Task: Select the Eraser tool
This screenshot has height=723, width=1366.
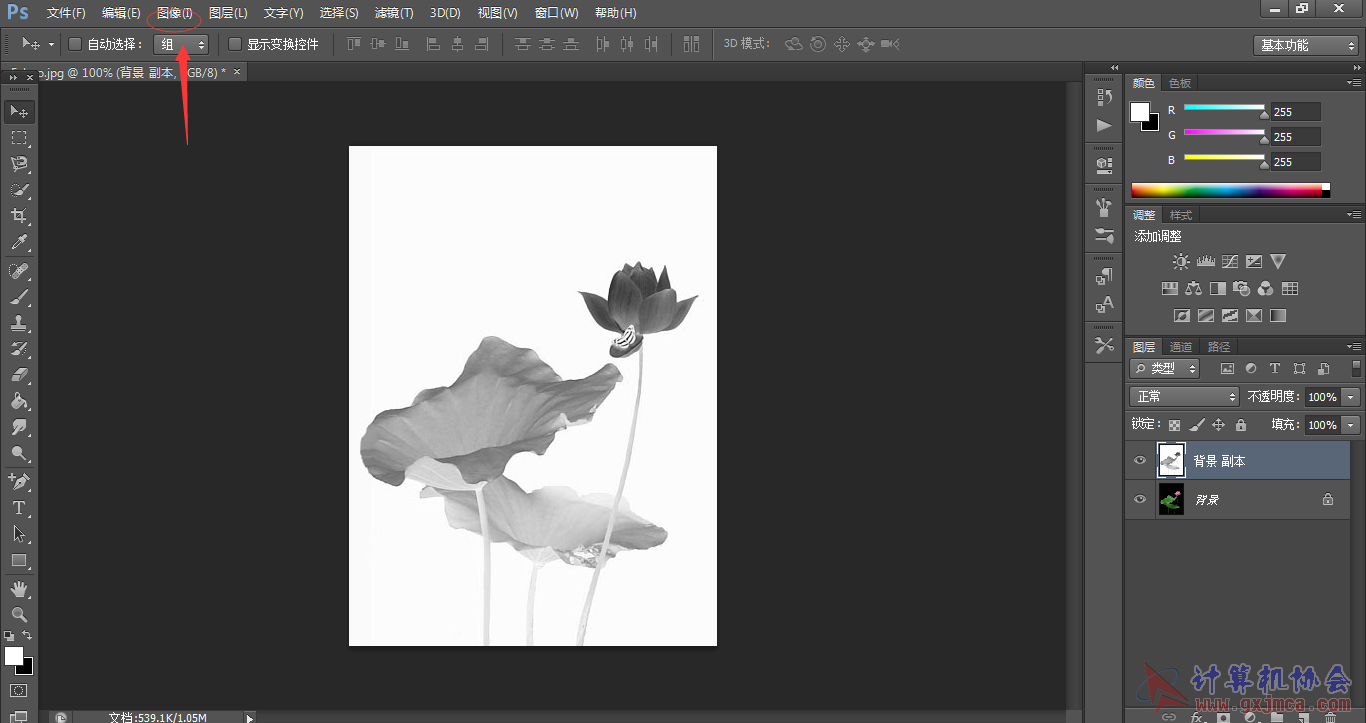Action: 19,376
